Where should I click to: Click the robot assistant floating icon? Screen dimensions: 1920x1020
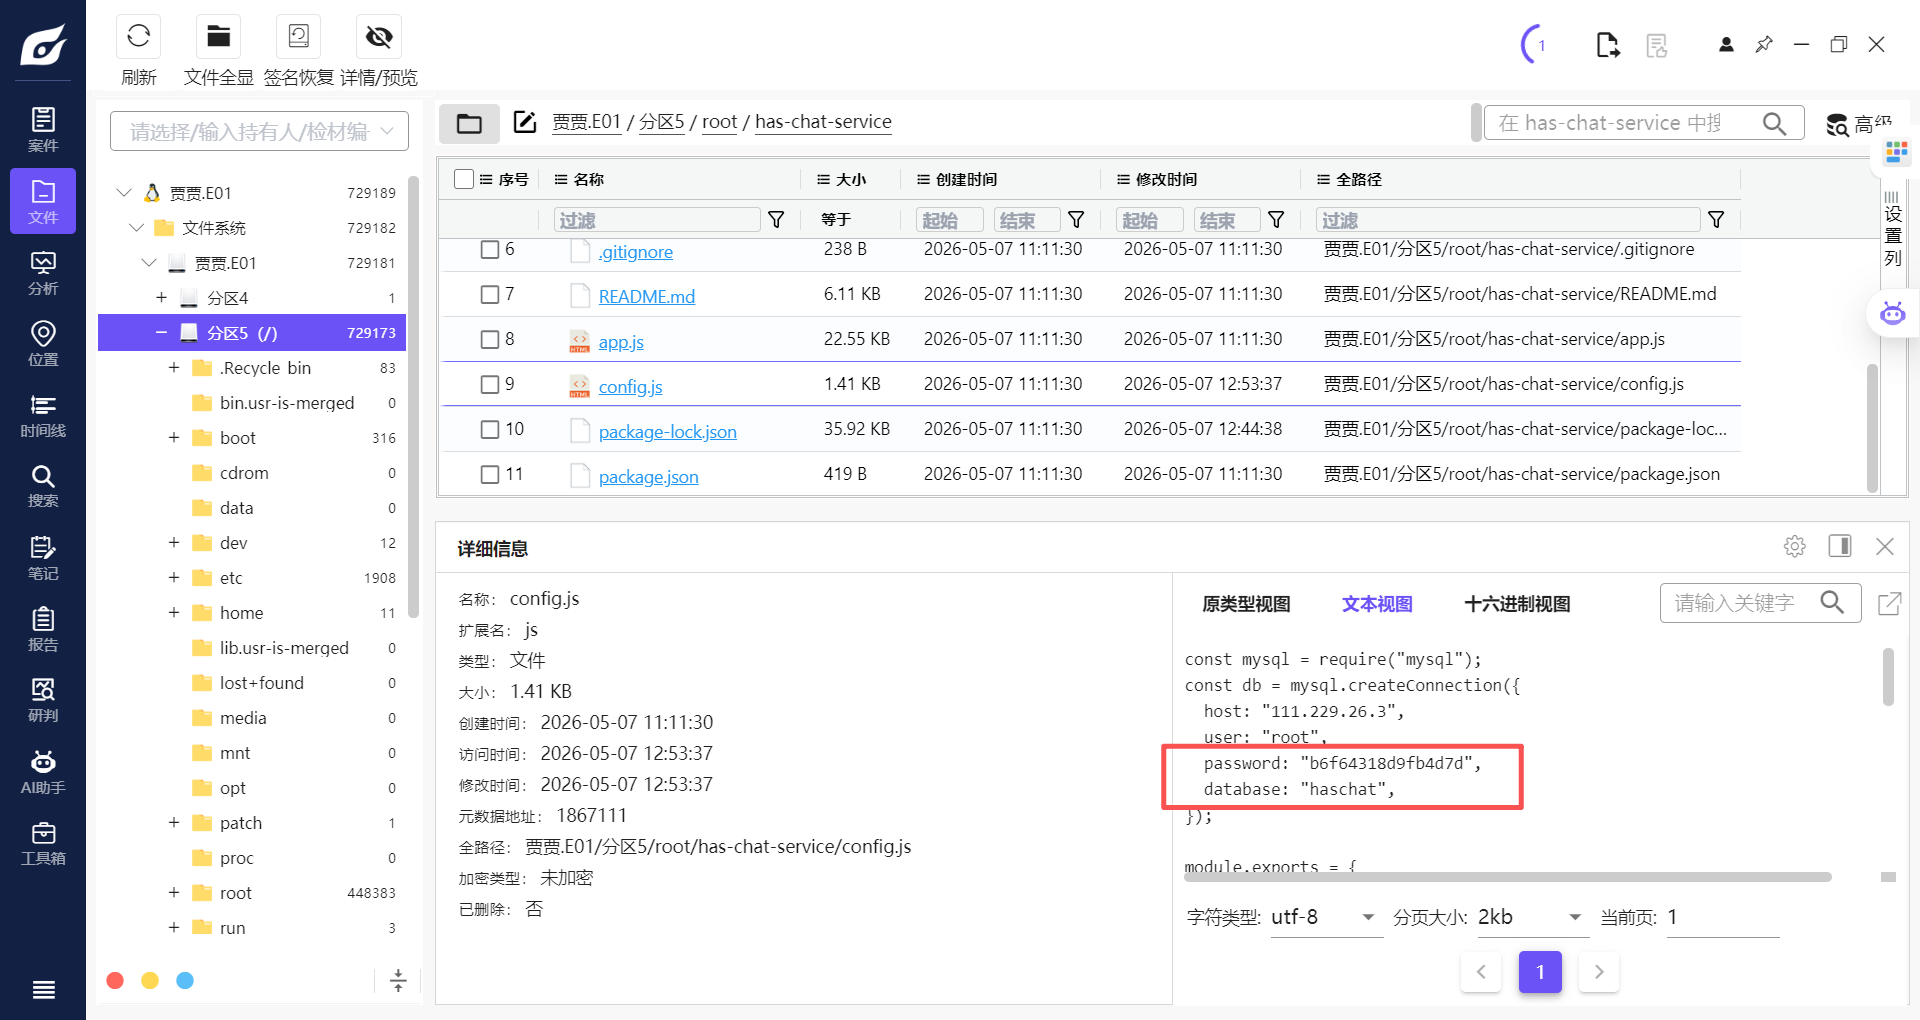pyautogui.click(x=1892, y=313)
